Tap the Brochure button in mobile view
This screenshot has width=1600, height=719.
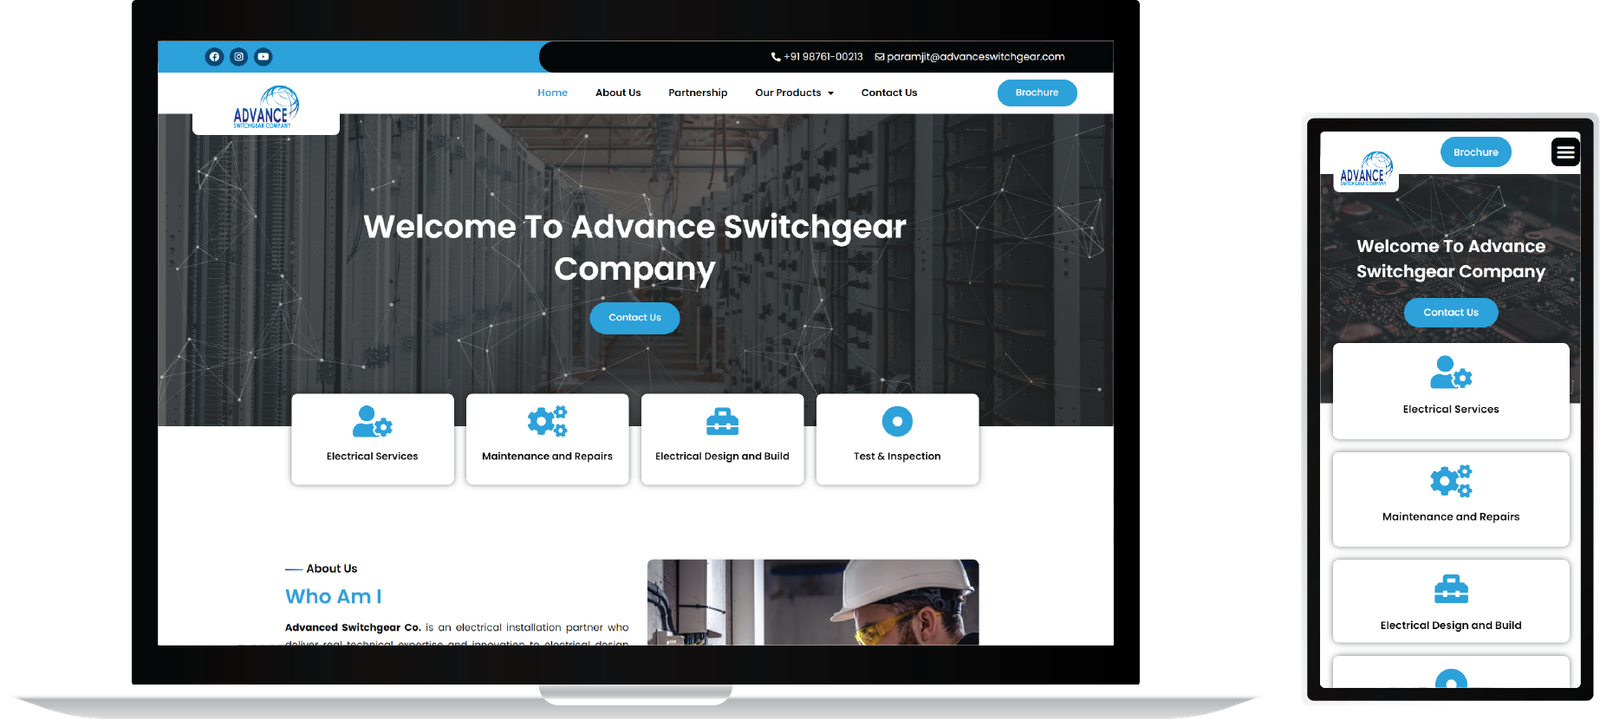click(1476, 152)
